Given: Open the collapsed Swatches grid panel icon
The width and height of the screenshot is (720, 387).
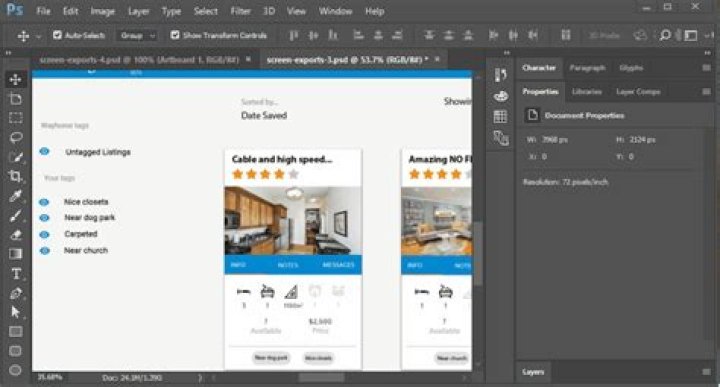Looking at the screenshot, I should [501, 117].
